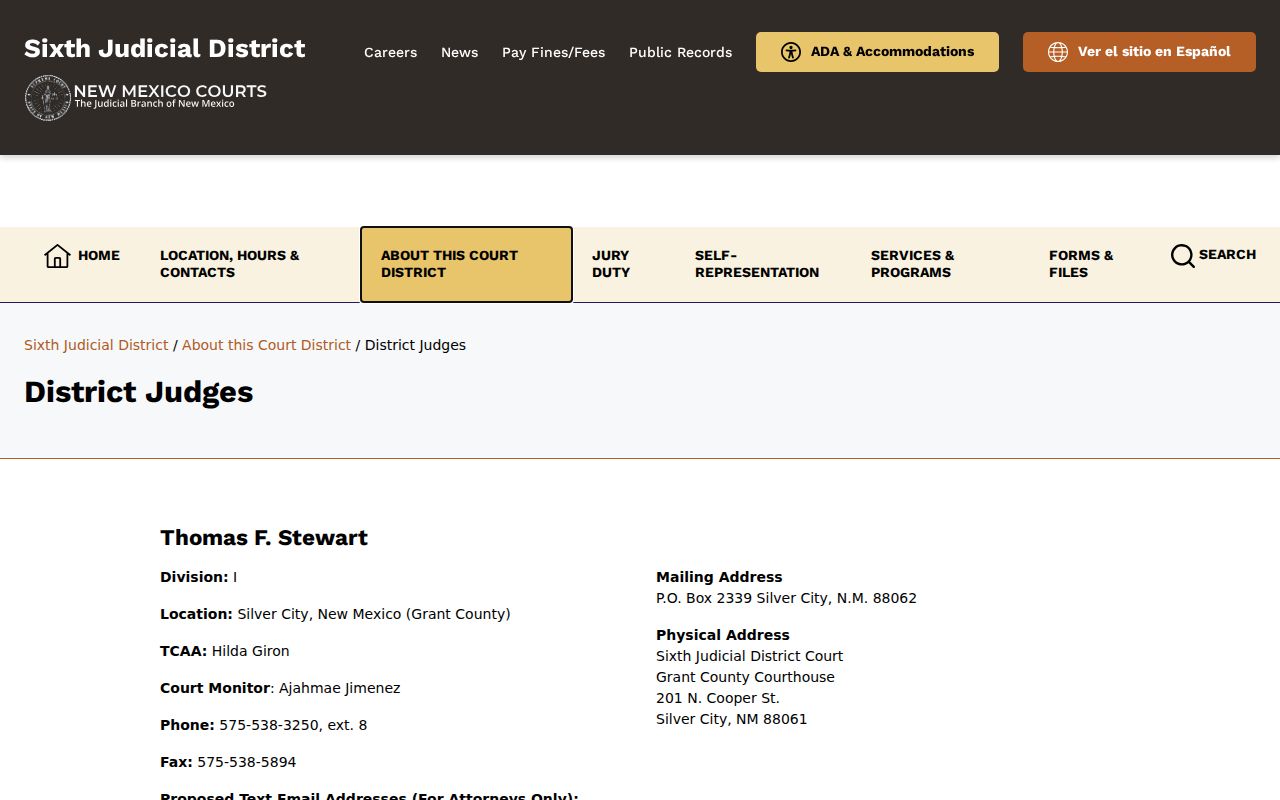
Task: Click the New Mexico Courts seal logo
Action: click(x=47, y=98)
